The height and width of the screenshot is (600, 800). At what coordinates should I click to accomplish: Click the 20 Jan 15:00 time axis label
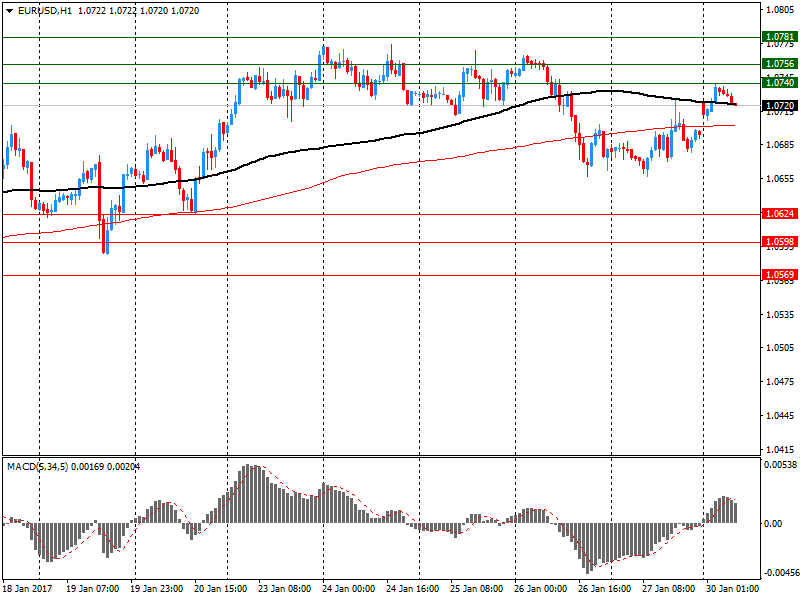221,589
